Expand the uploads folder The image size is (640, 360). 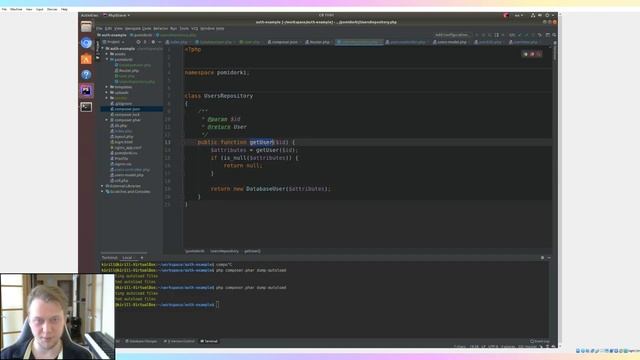tap(107, 93)
